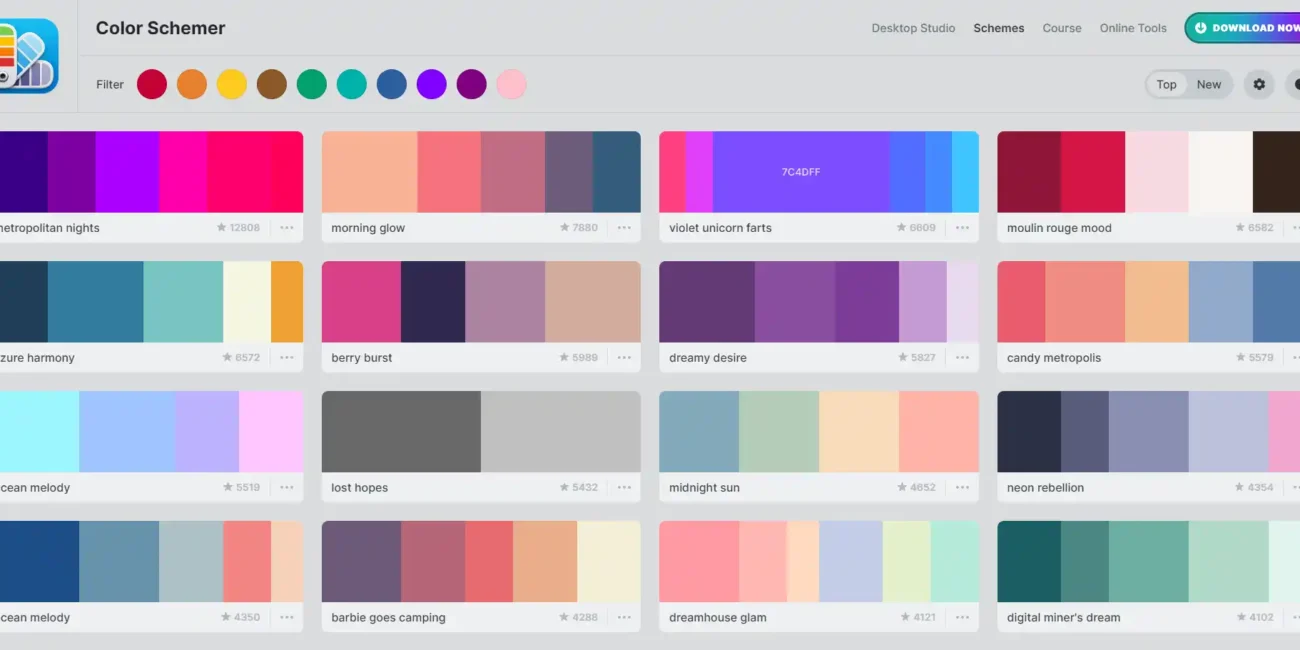Image resolution: width=1300 pixels, height=650 pixels.
Task: Toggle the orange color filter
Action: coord(192,84)
